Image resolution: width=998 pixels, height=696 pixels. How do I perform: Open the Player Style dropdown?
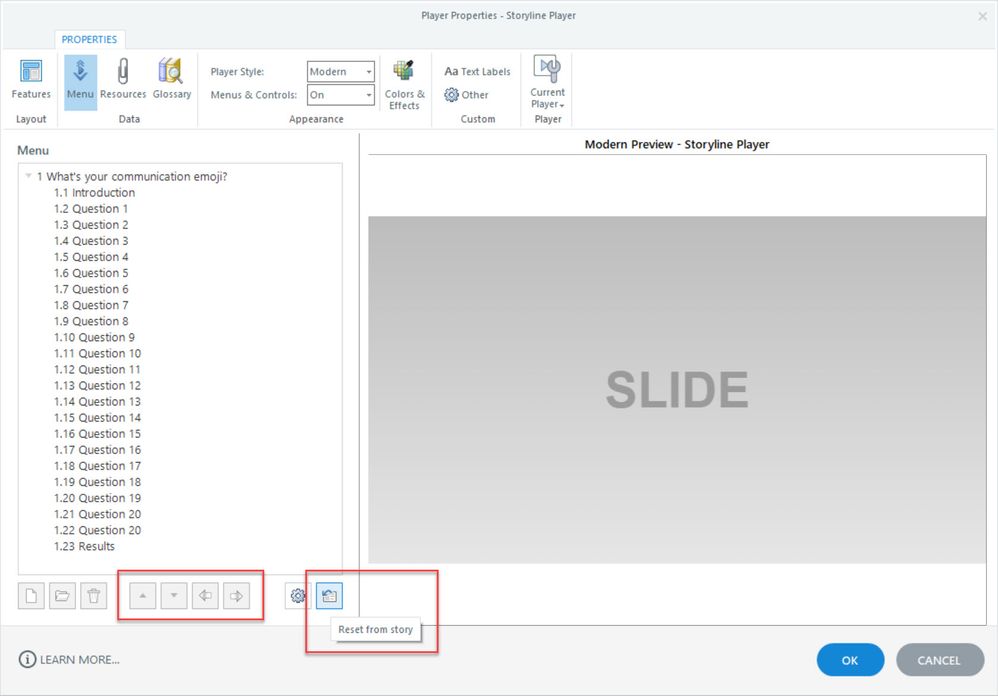pos(341,72)
